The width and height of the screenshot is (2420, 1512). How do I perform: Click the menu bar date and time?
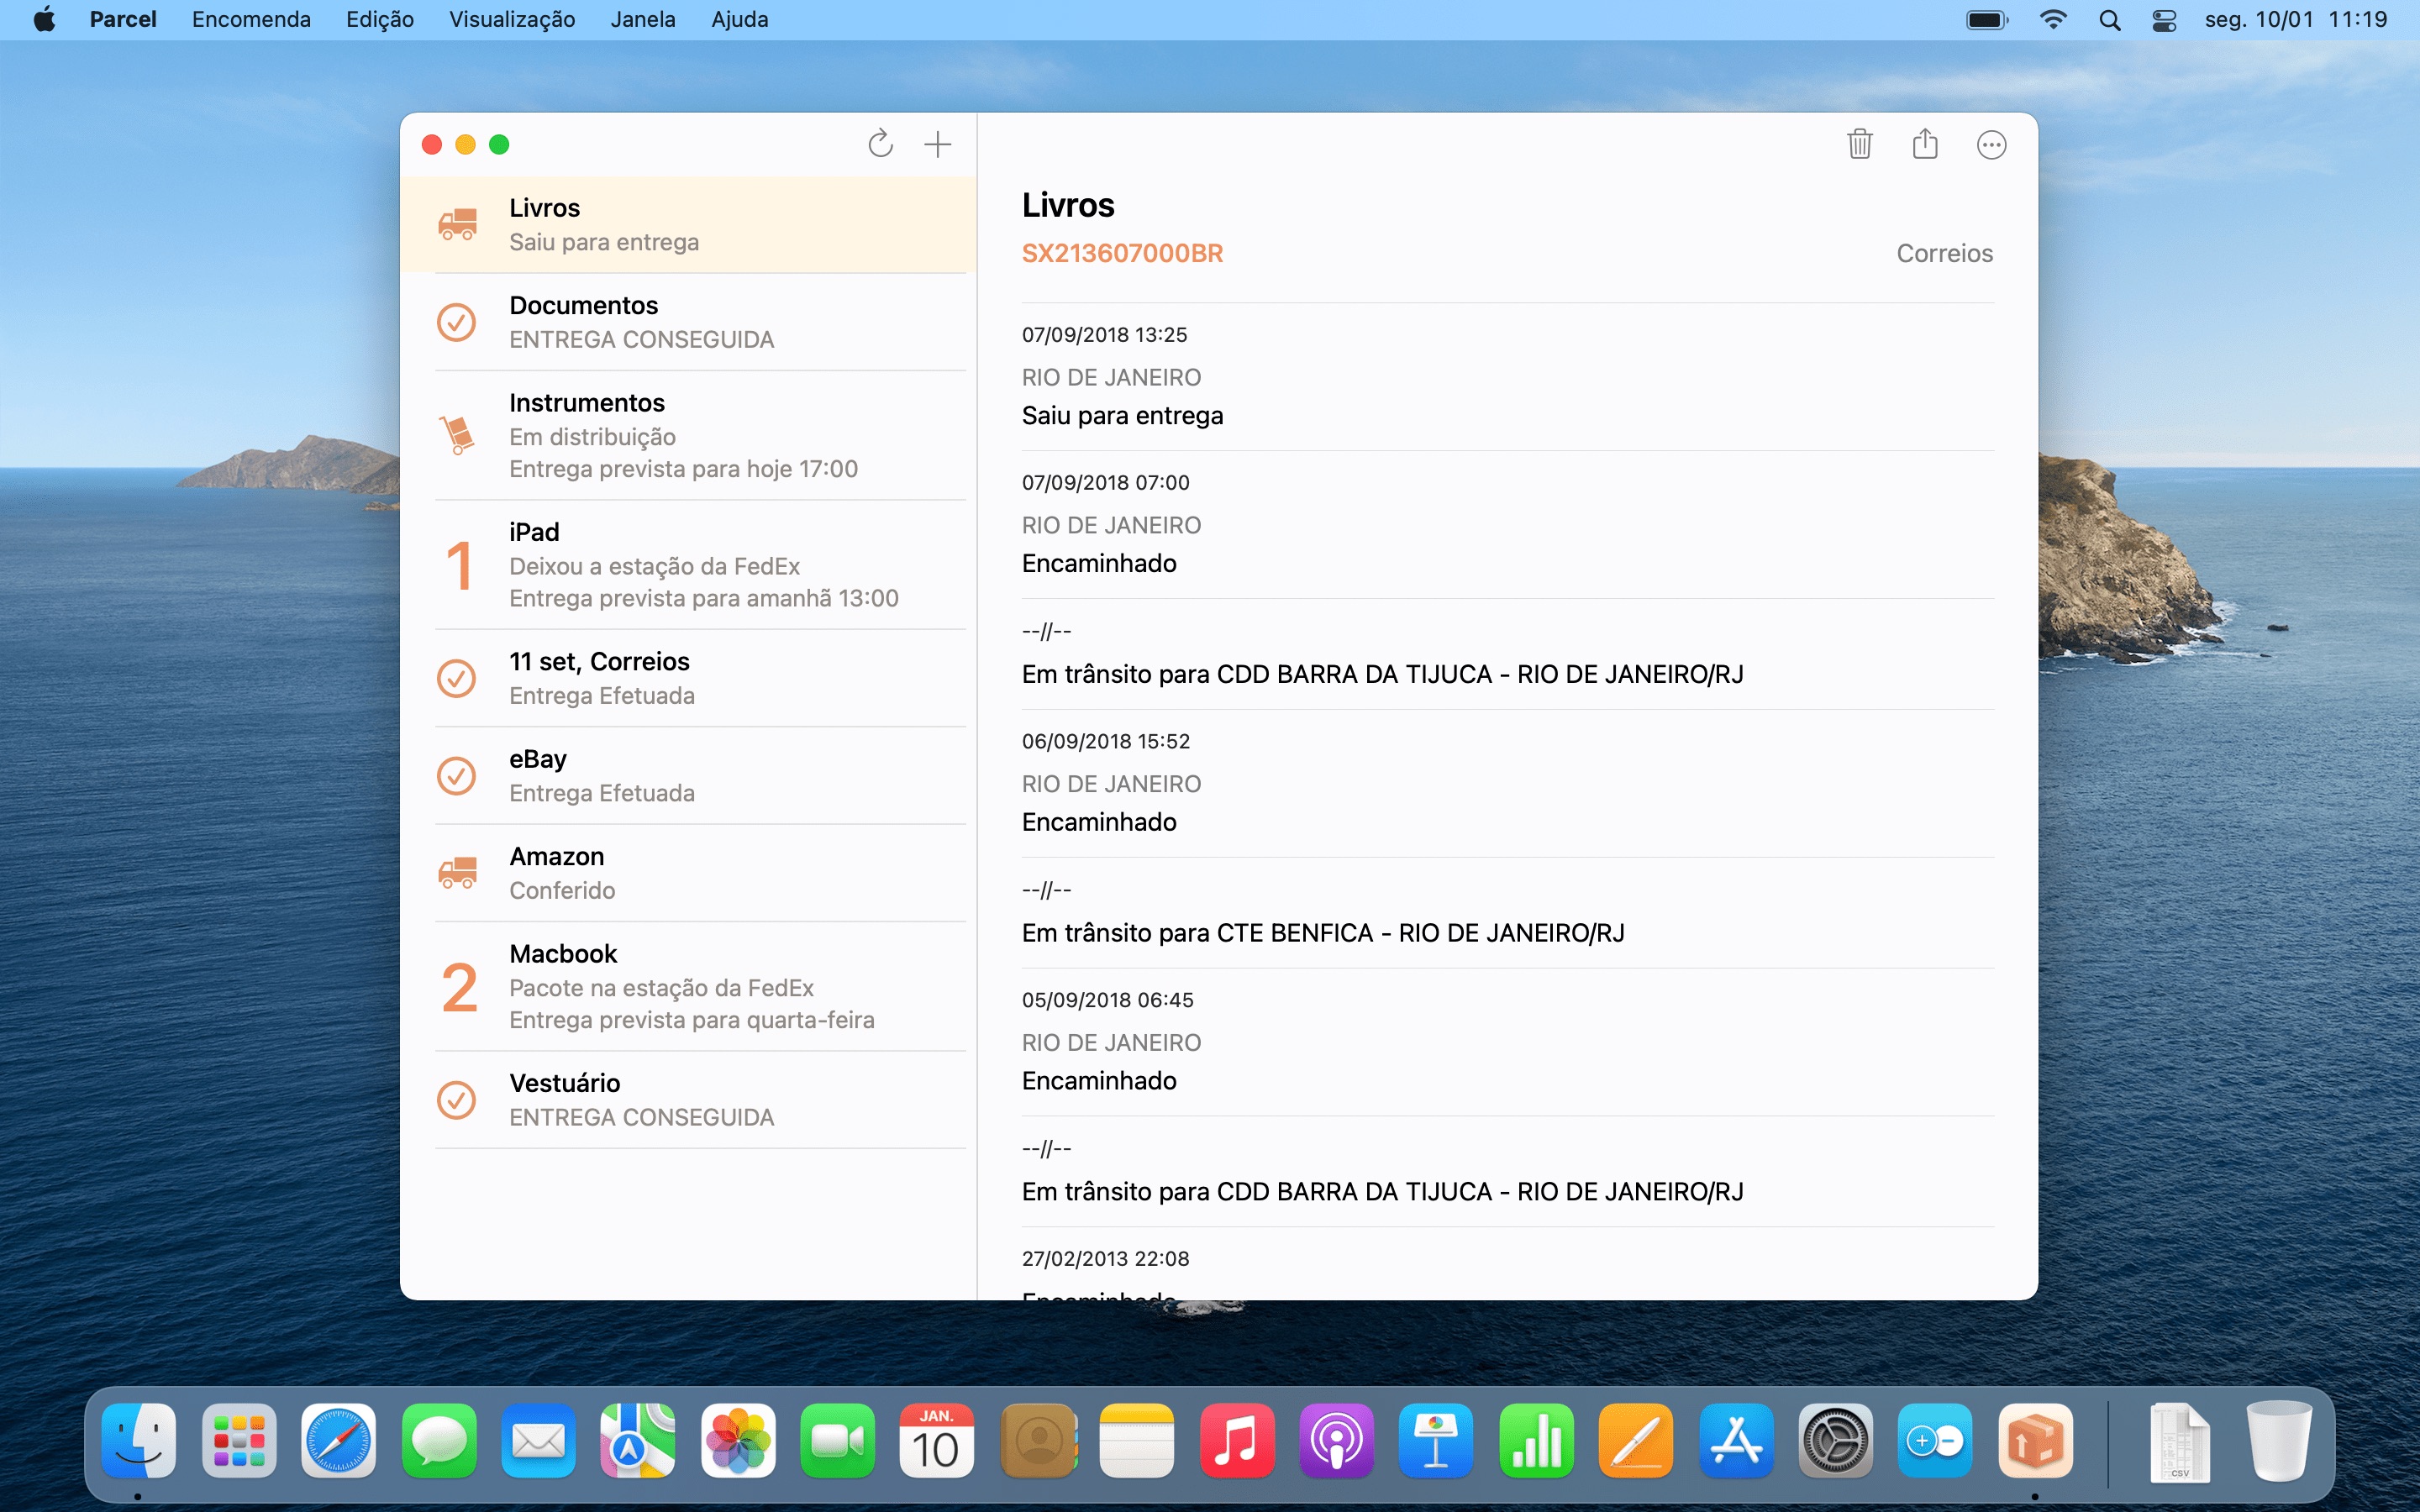tap(2295, 19)
